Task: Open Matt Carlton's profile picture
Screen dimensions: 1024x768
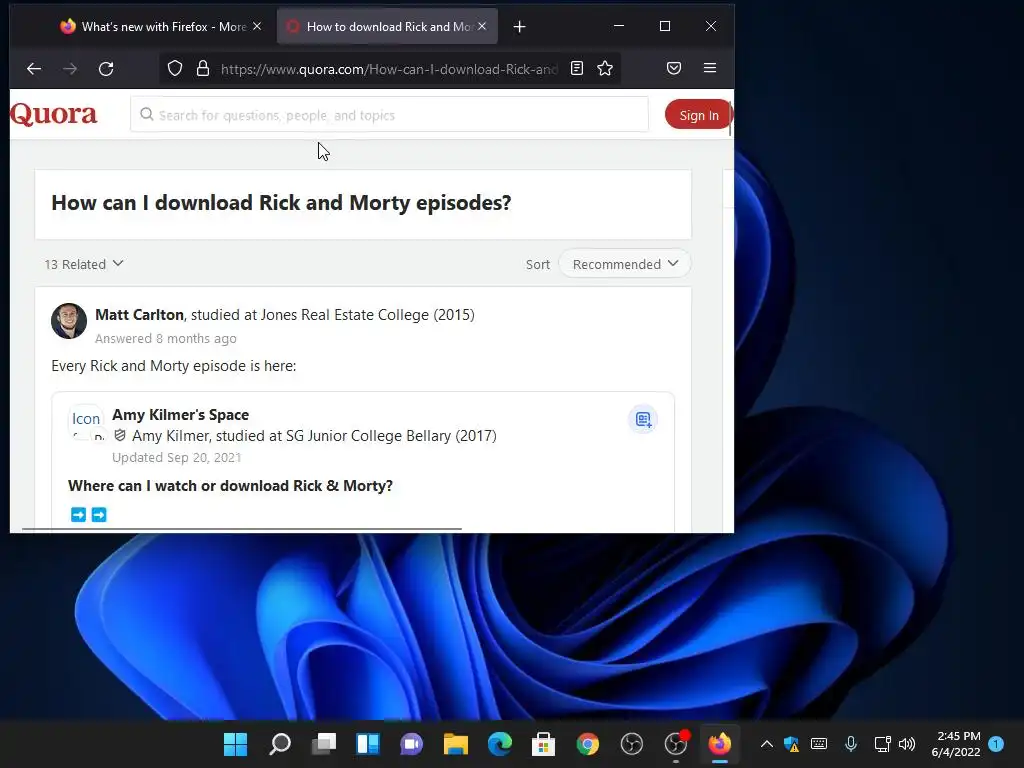Action: (69, 321)
